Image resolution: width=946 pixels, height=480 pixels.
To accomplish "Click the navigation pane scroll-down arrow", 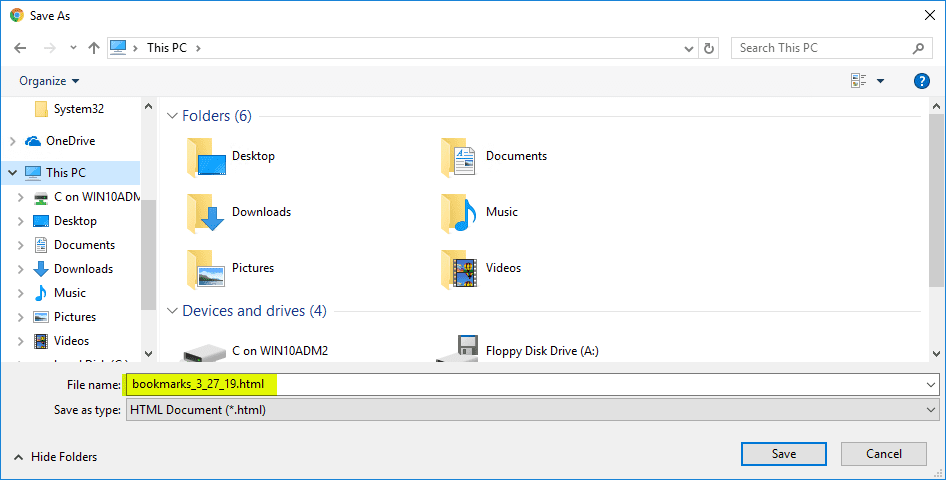I will pos(148,354).
